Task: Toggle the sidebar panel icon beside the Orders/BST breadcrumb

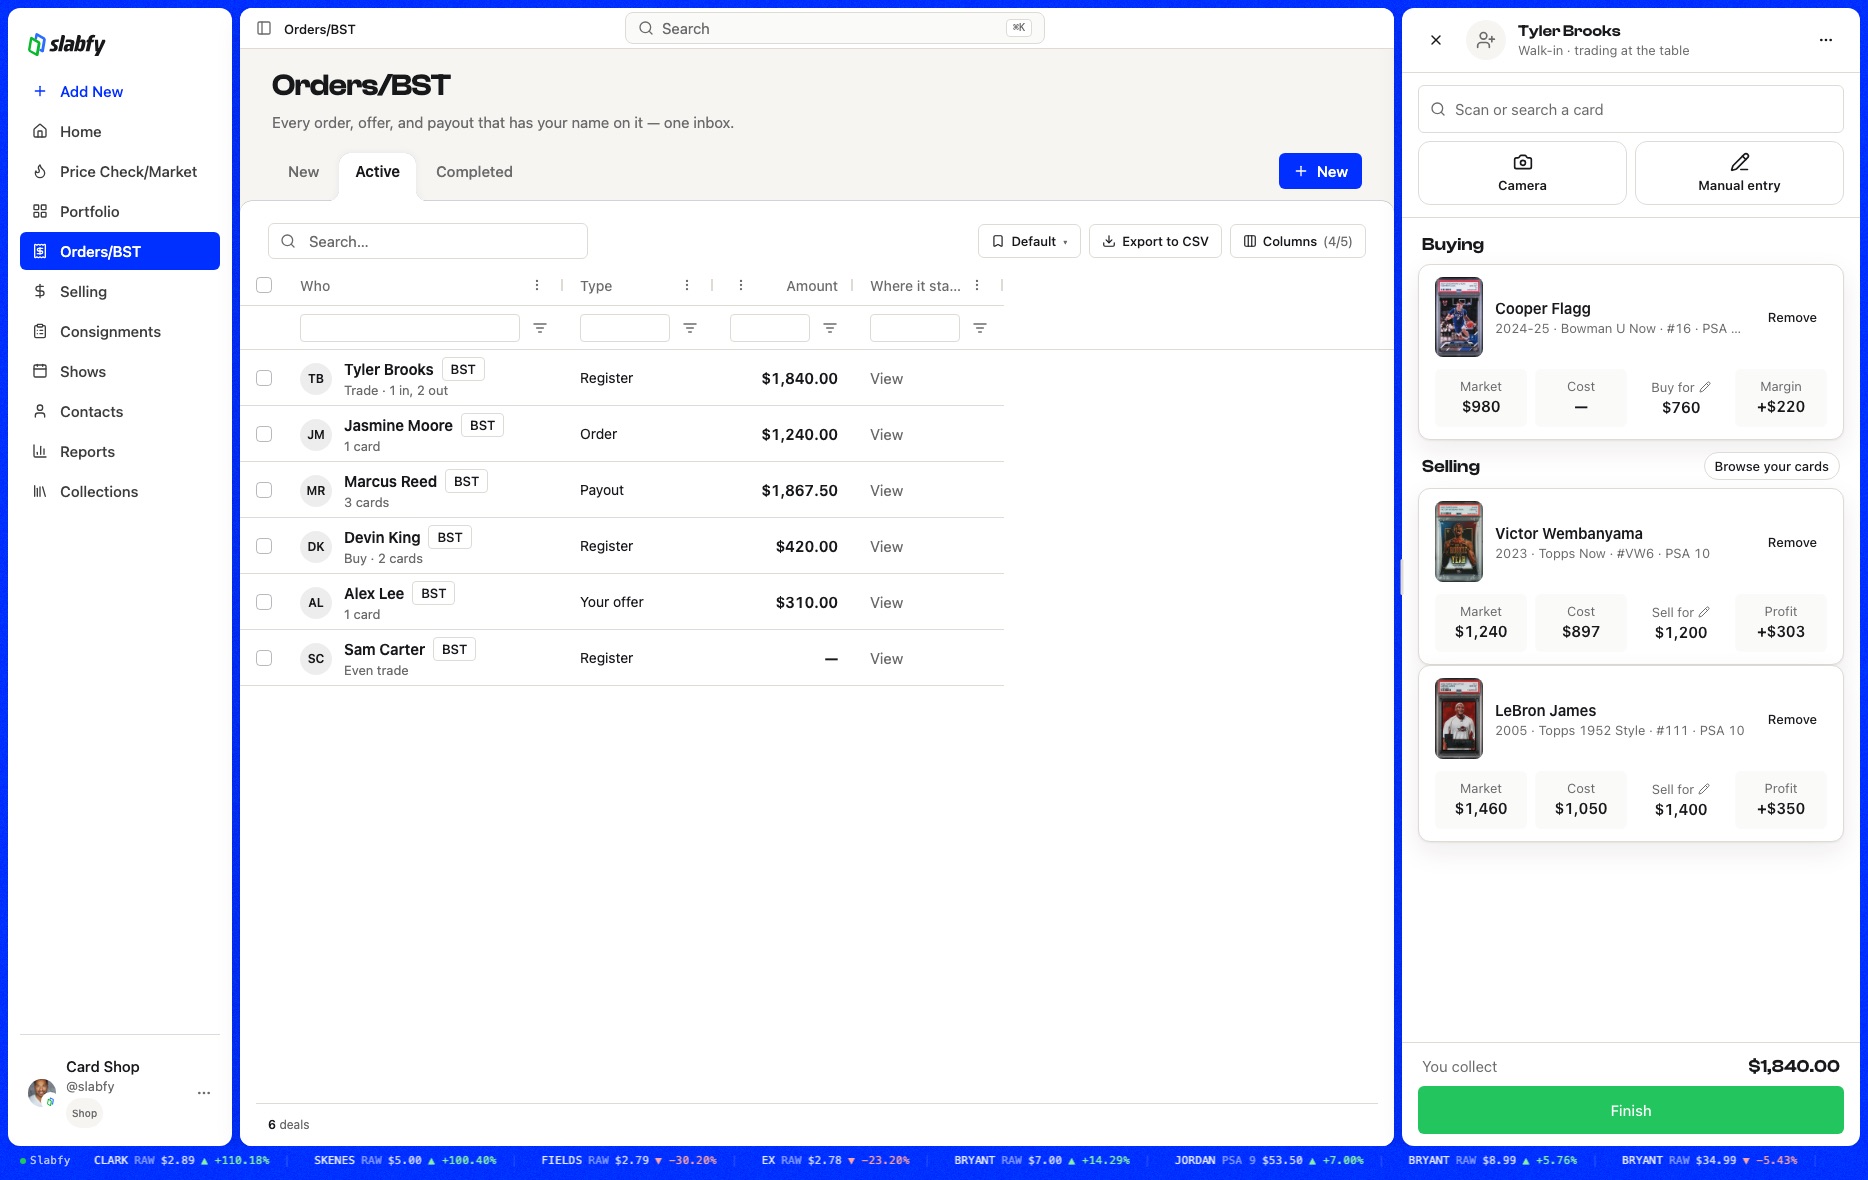Action: pos(264,29)
